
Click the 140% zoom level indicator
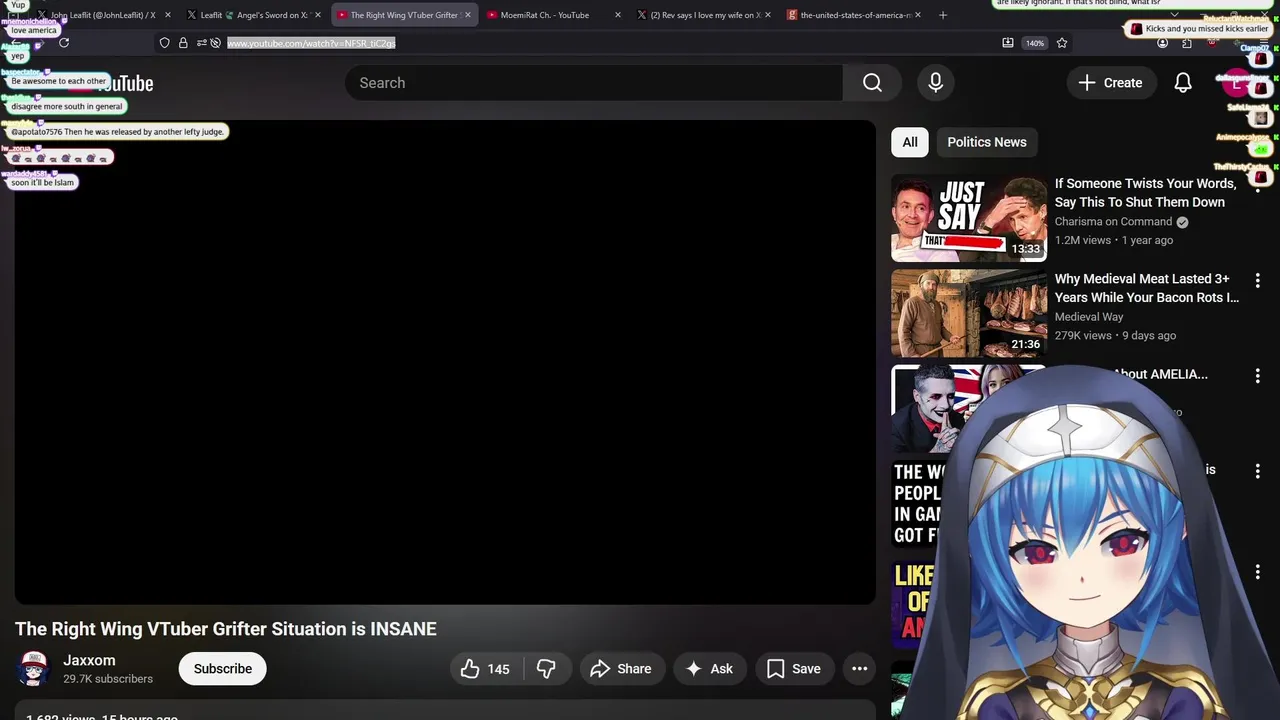(x=1035, y=43)
